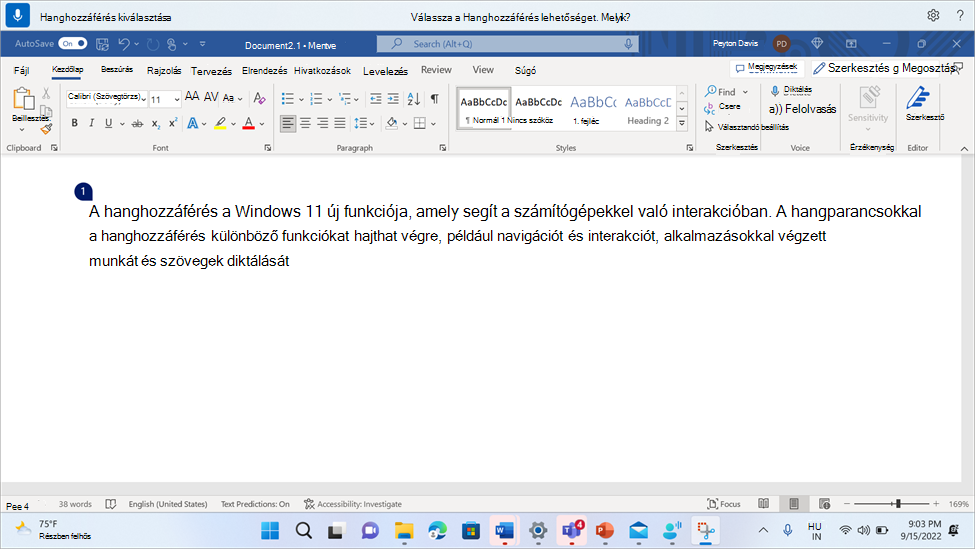
Task: Open the shading paint bucket
Action: pos(392,123)
